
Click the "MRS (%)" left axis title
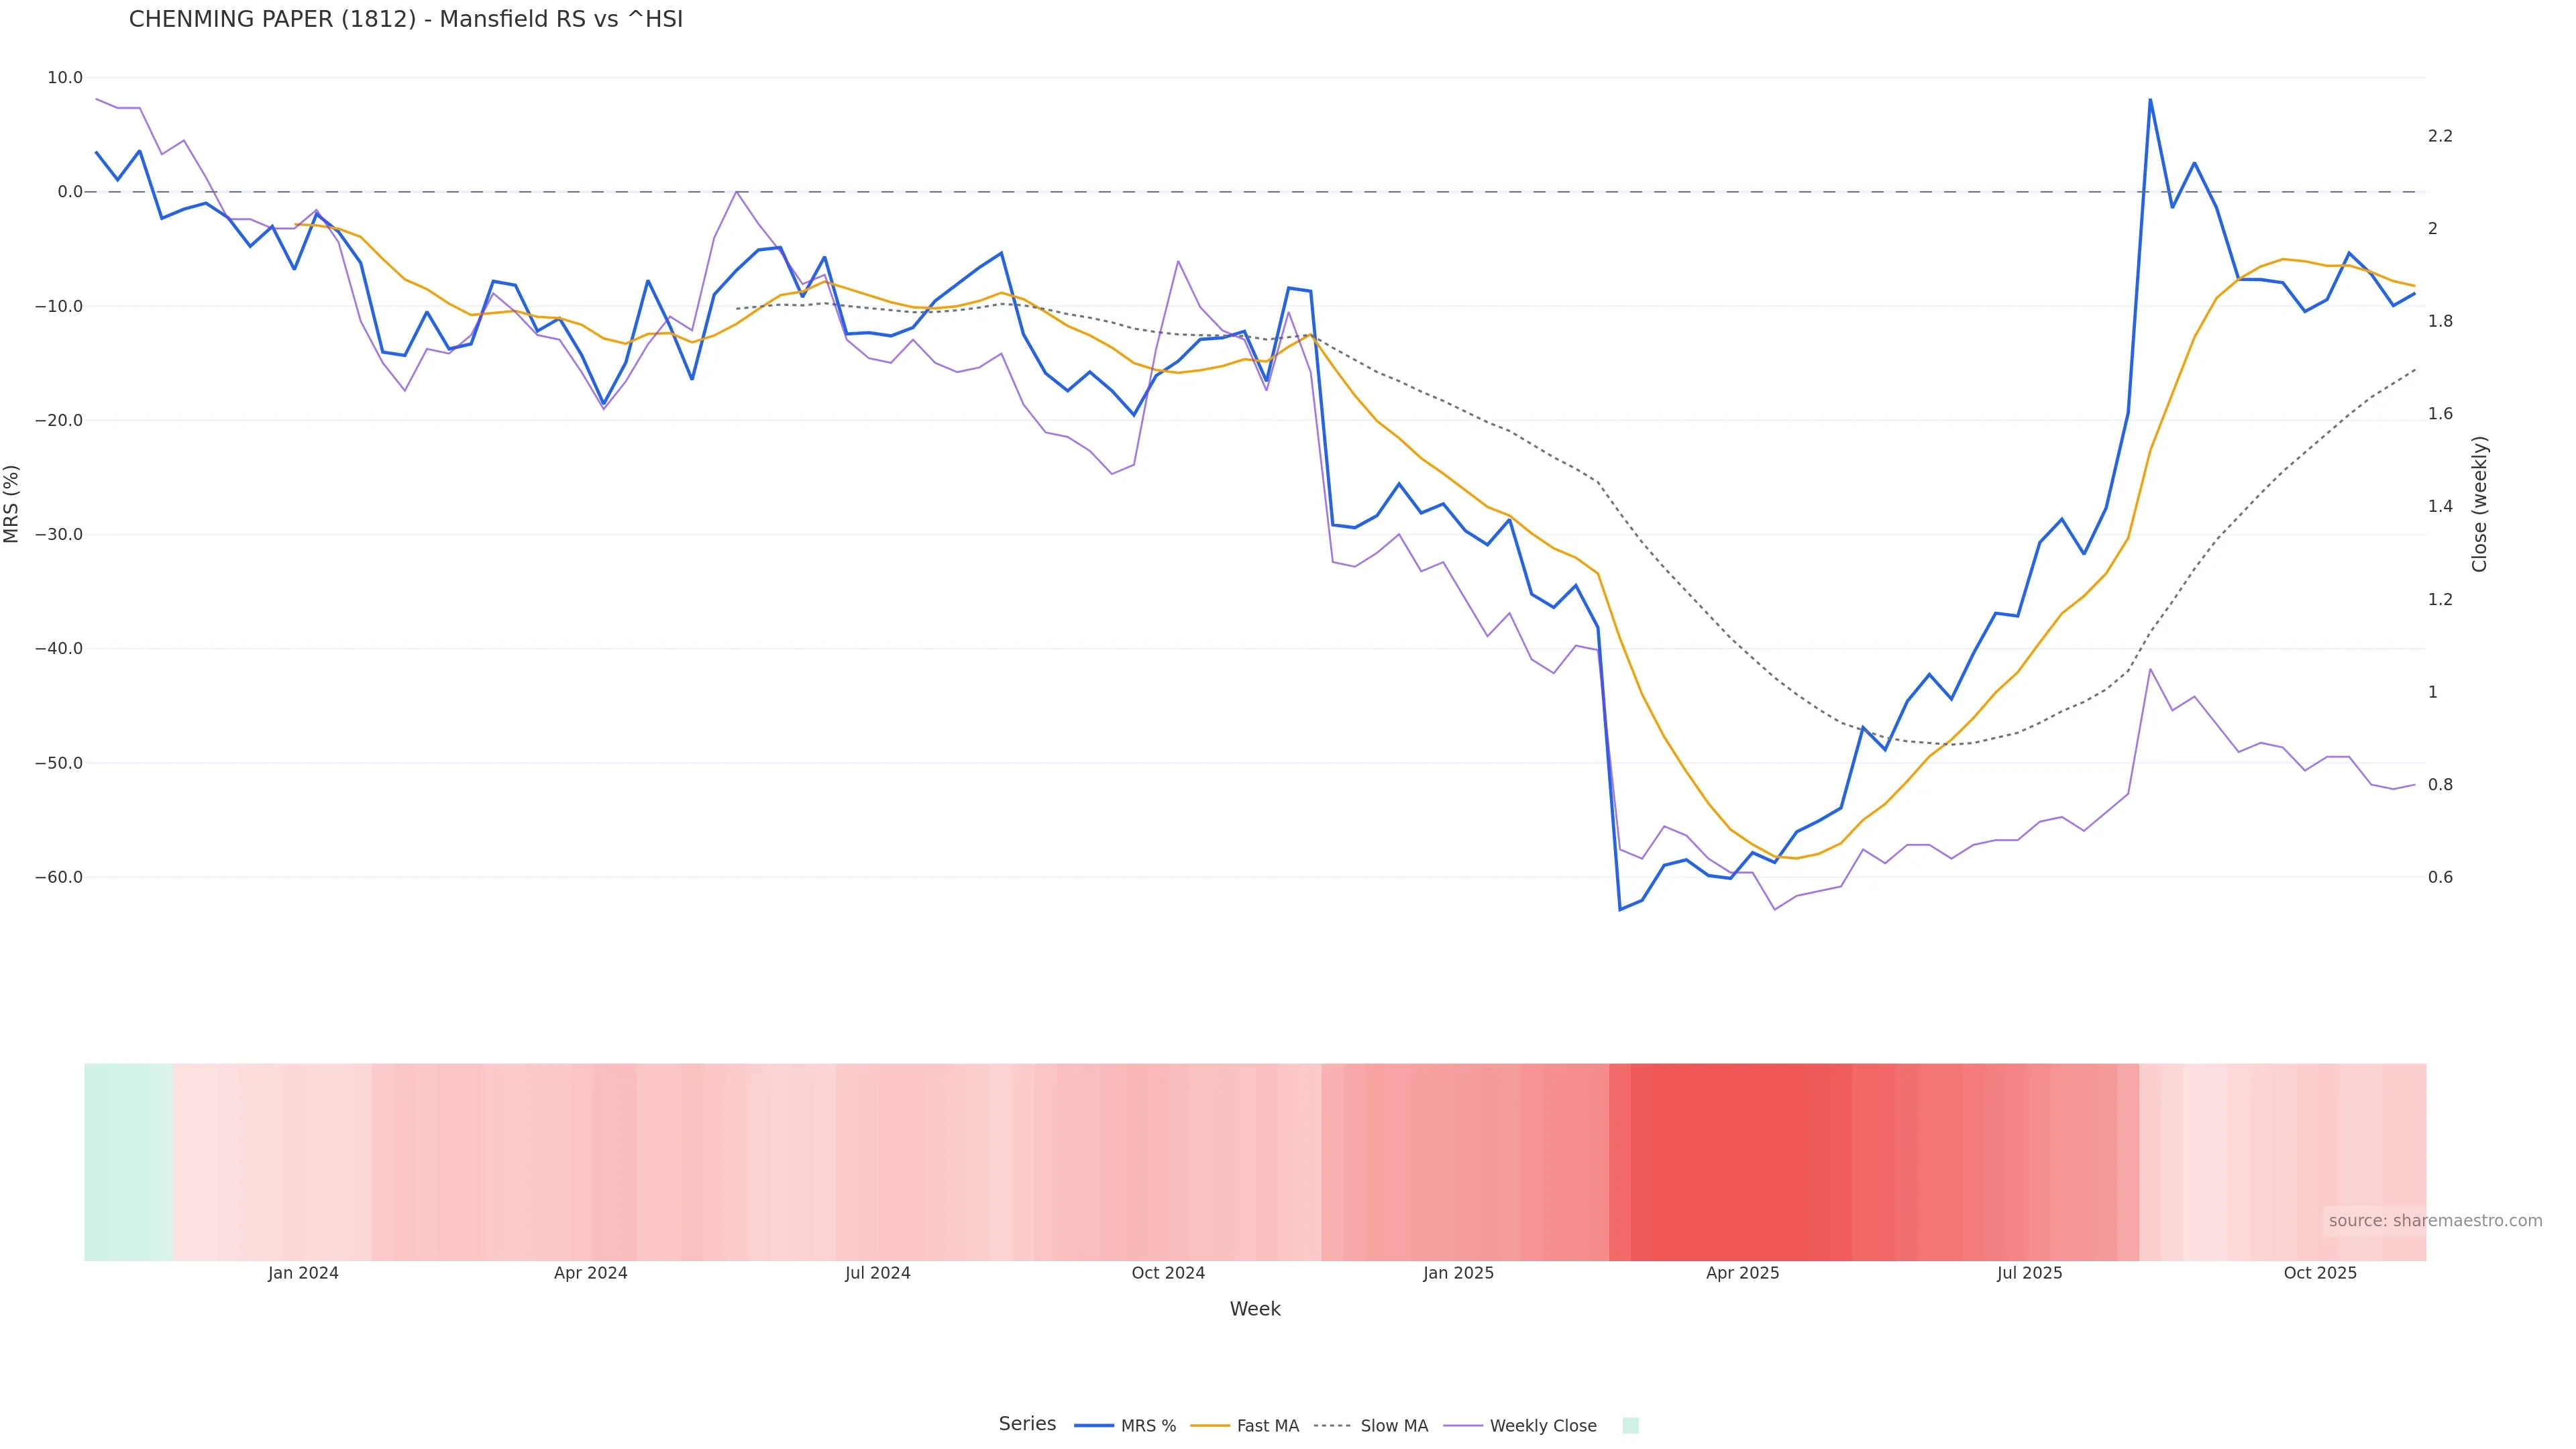pos(12,504)
